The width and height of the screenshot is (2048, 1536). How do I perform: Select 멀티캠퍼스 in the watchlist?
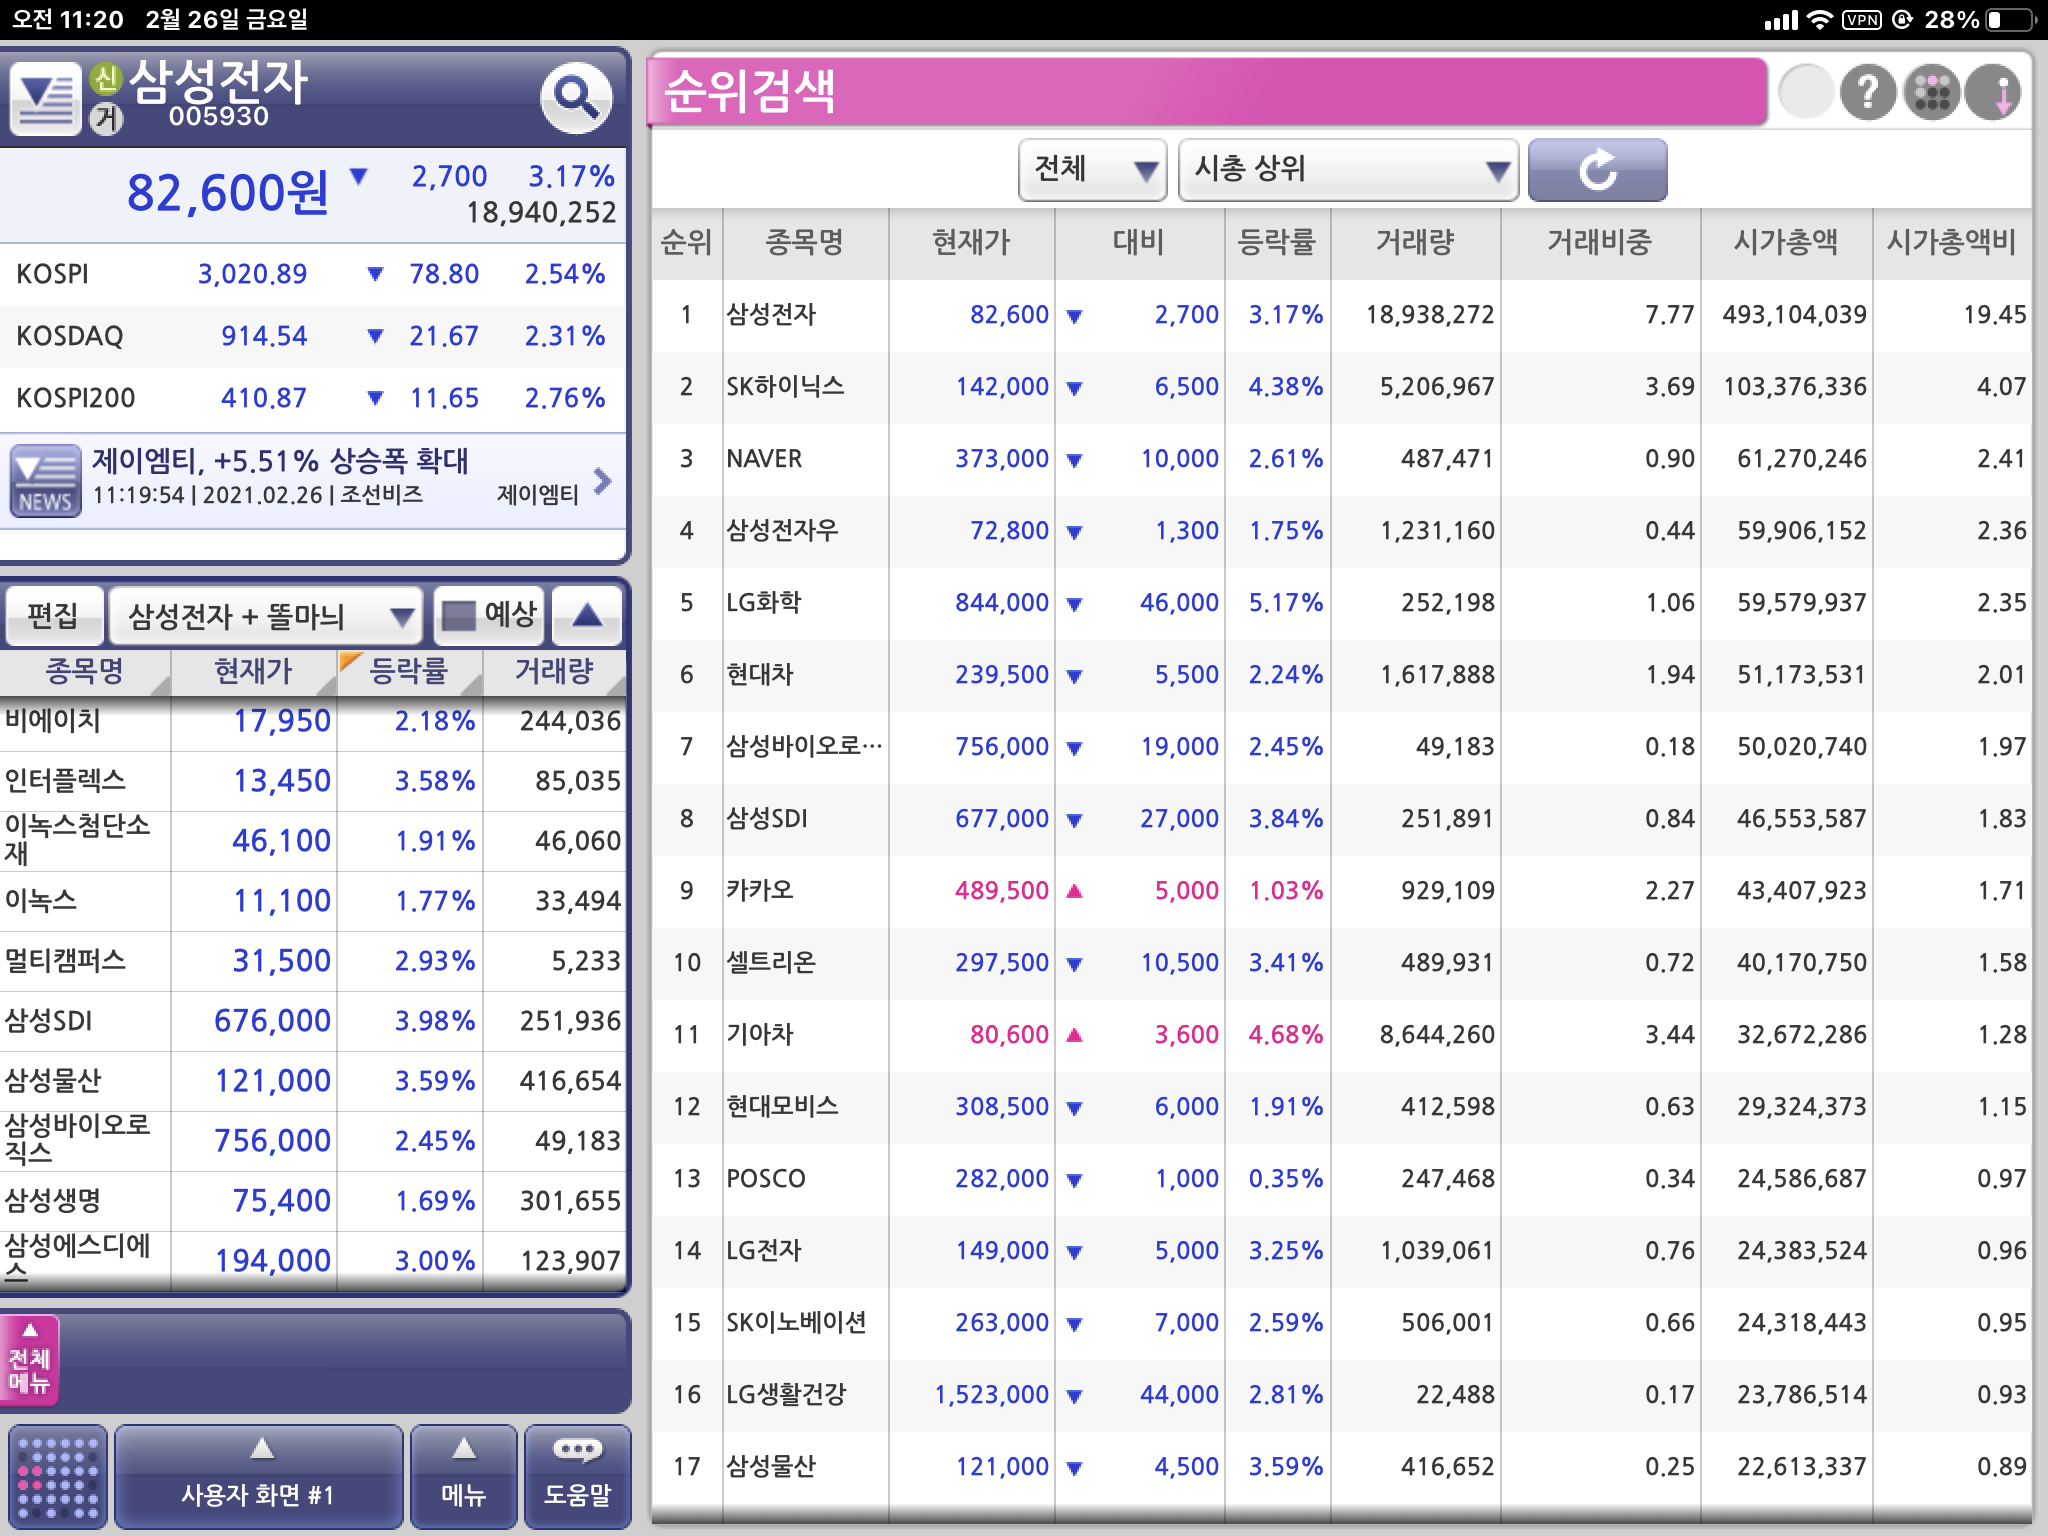click(x=312, y=961)
